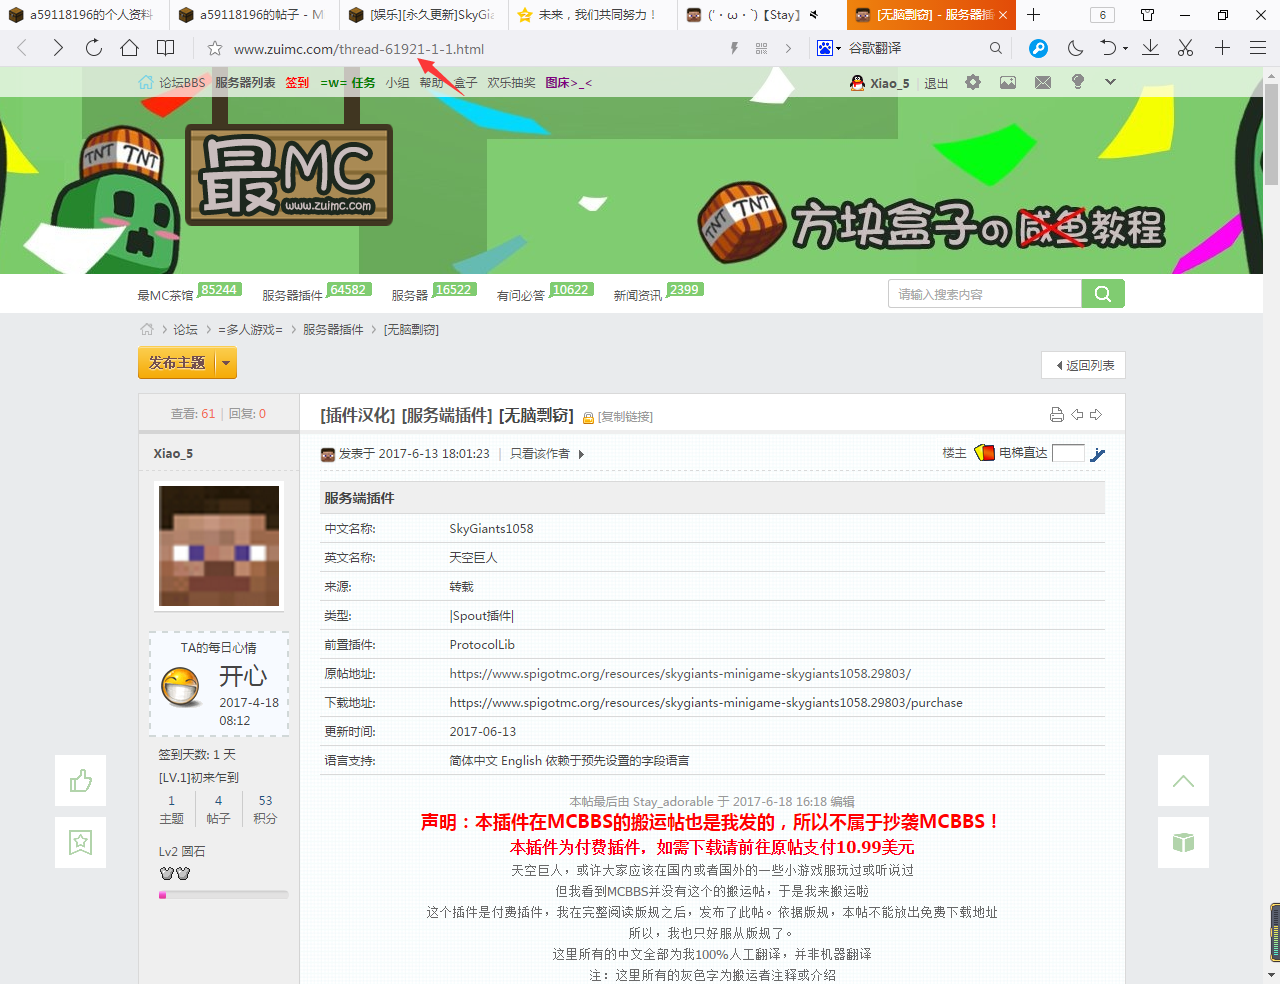The width and height of the screenshot is (1280, 984).
Task: Open the reading/bookmarks book icon
Action: 166,48
